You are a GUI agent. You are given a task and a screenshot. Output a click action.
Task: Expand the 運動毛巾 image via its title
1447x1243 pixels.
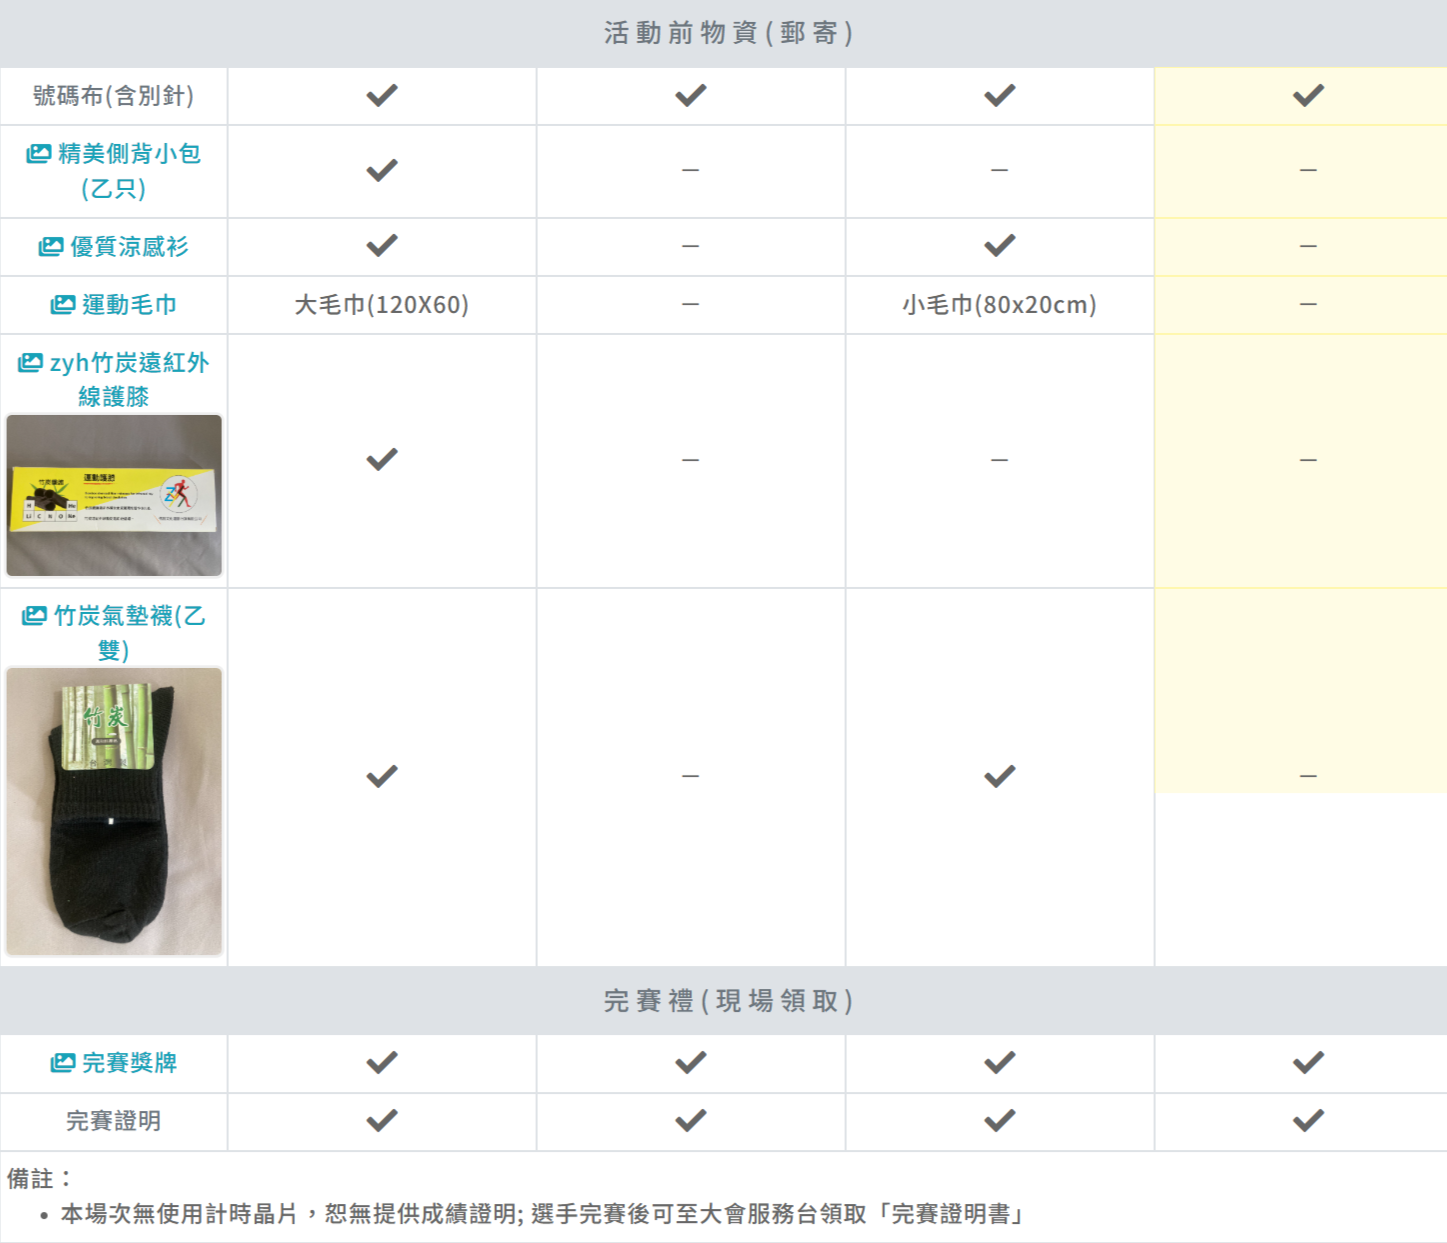point(129,305)
